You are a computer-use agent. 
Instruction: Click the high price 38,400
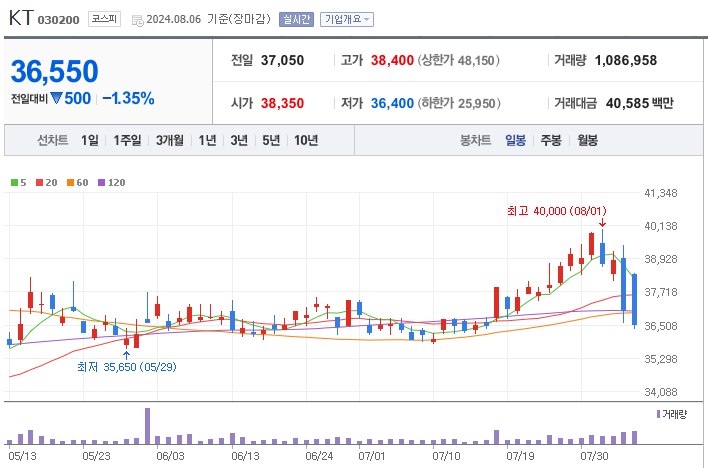click(392, 60)
